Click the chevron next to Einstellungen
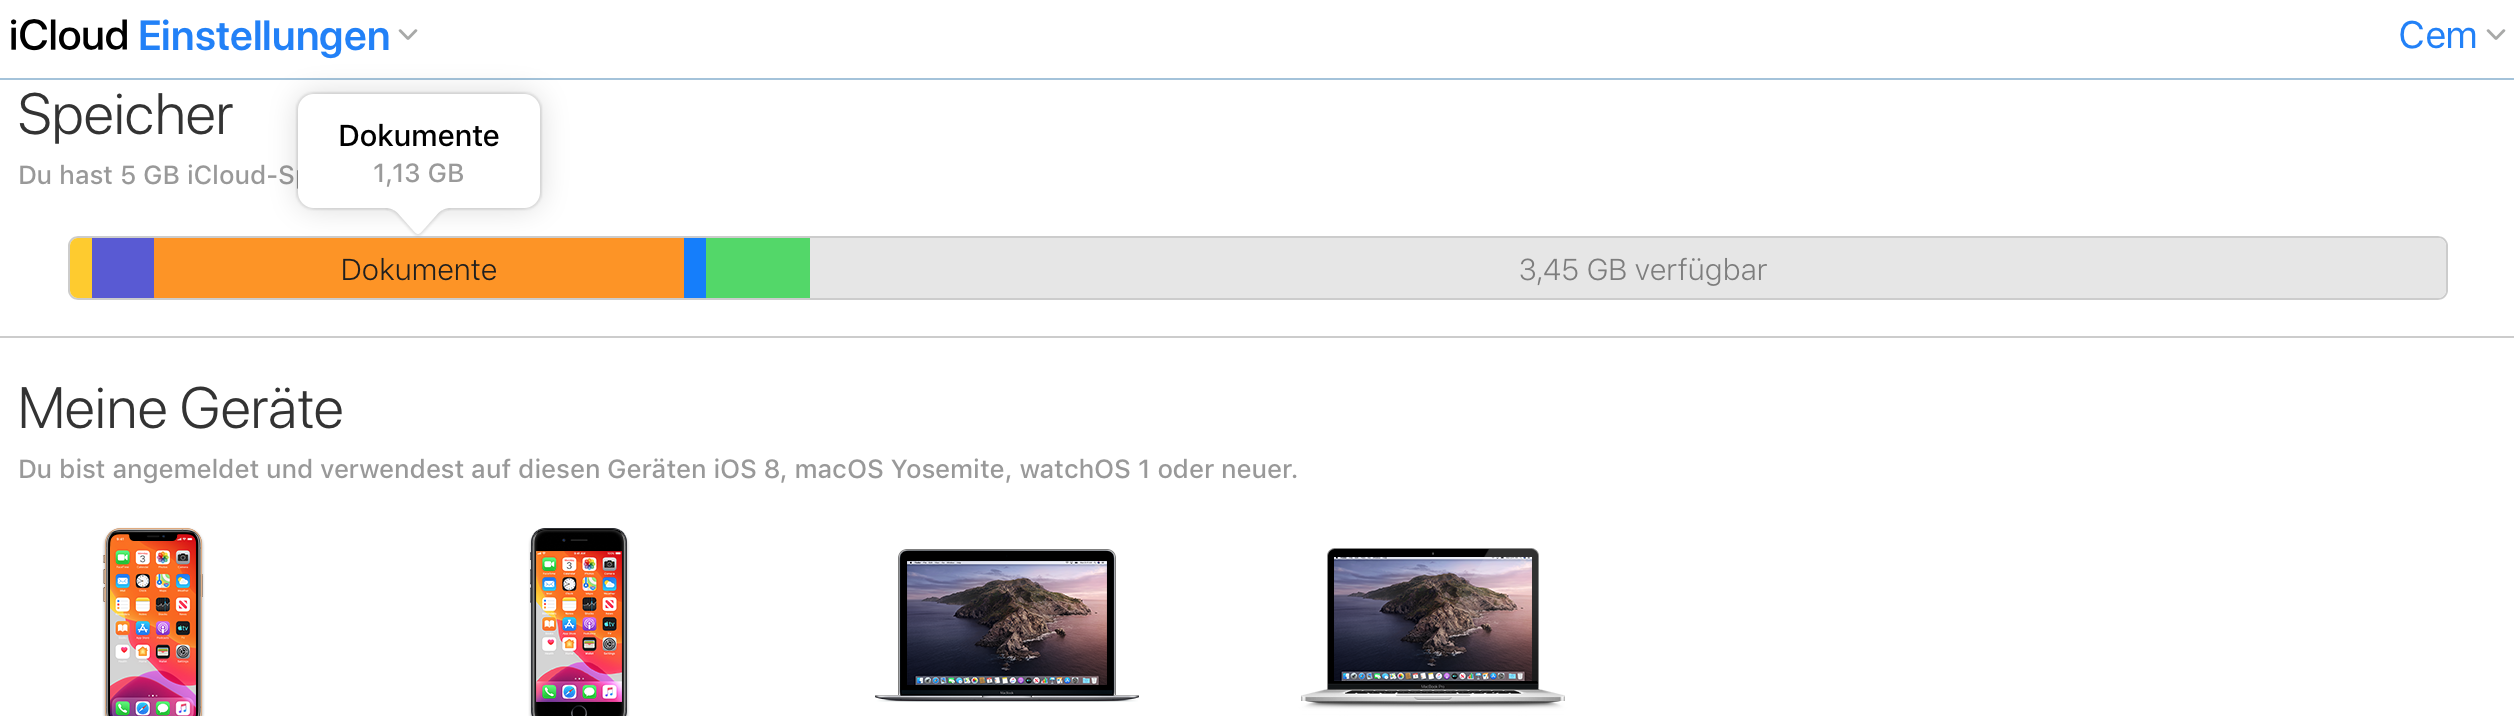Screen dimensions: 2514x716 [x=408, y=35]
